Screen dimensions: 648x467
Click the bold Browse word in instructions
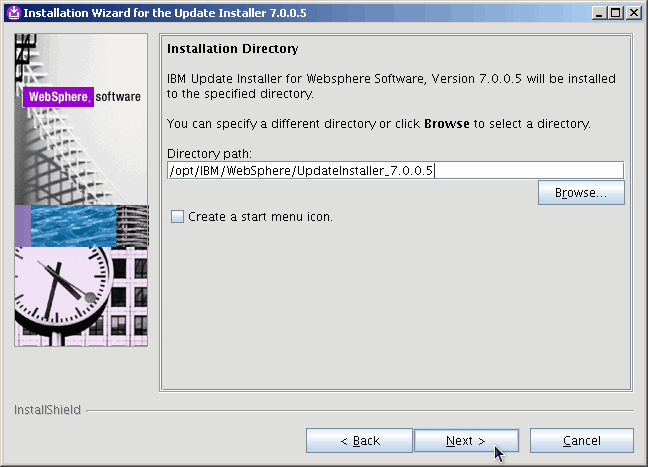tap(447, 124)
